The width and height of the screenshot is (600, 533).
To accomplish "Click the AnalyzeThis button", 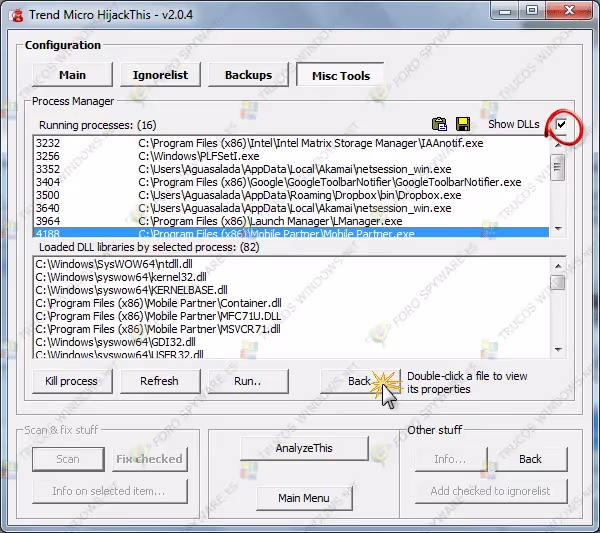I will [304, 448].
